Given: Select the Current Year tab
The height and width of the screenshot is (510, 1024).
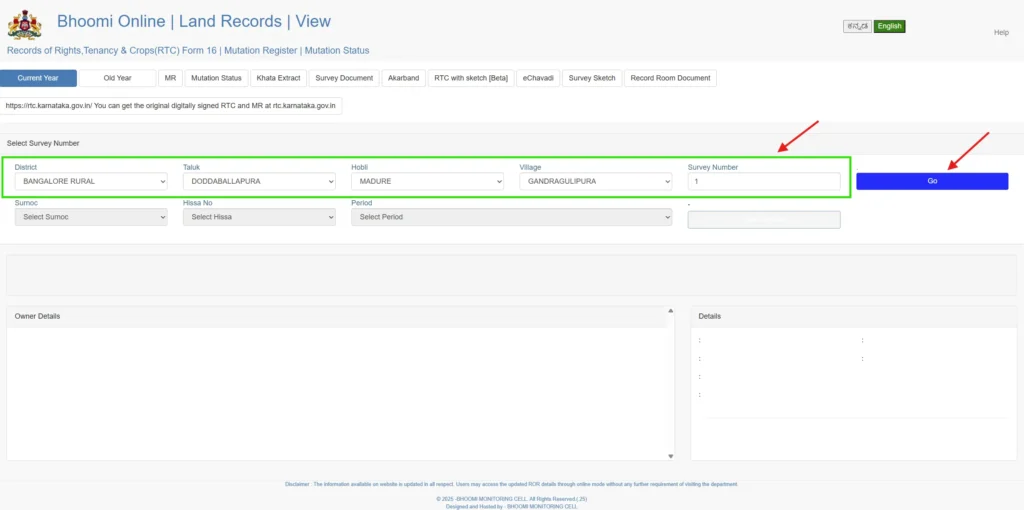Looking at the screenshot, I should [x=38, y=78].
